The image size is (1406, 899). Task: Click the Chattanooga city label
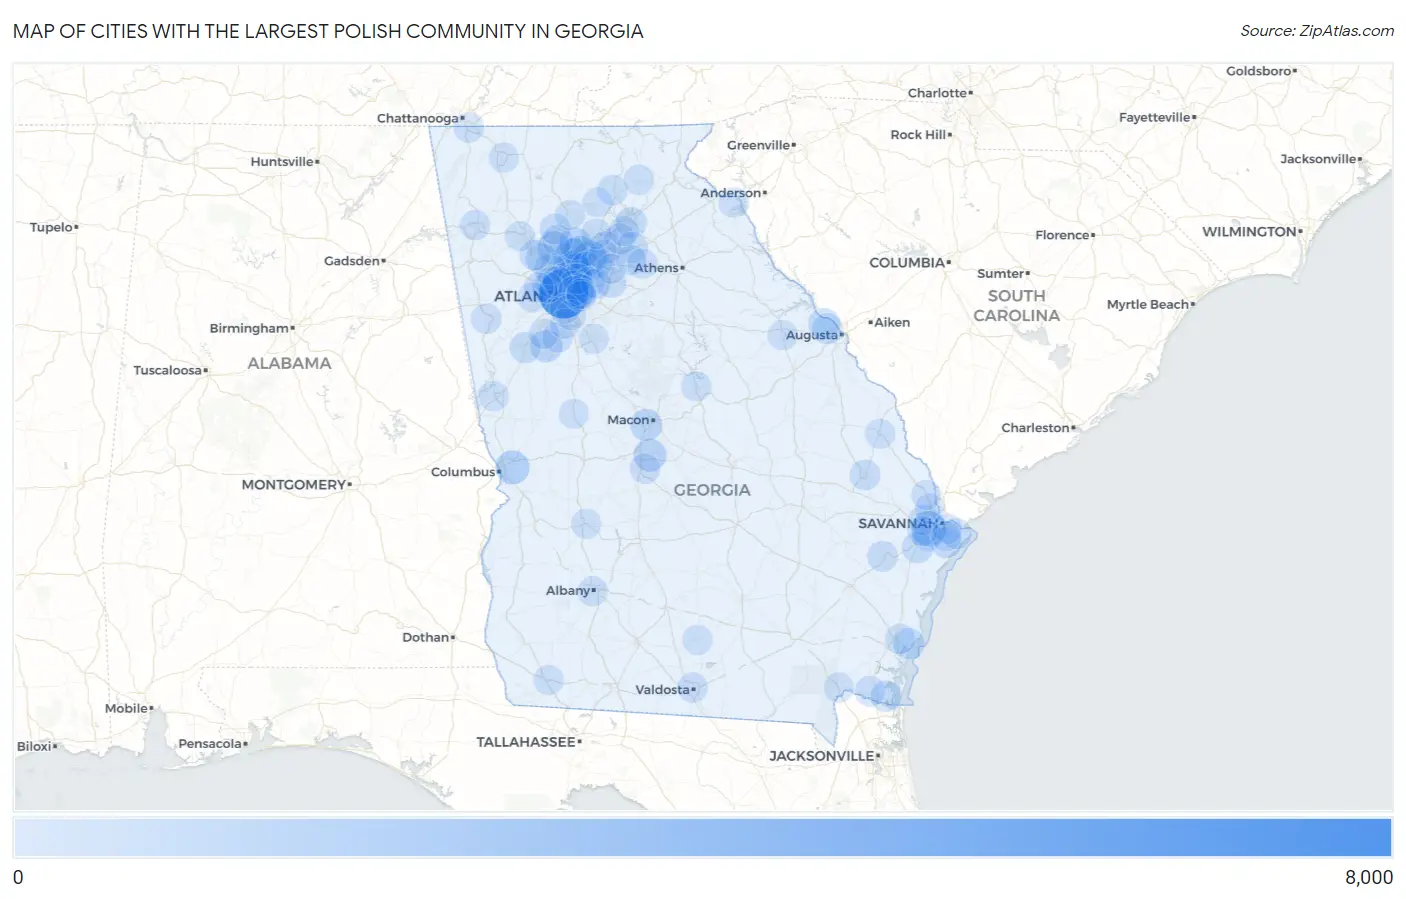coord(418,118)
